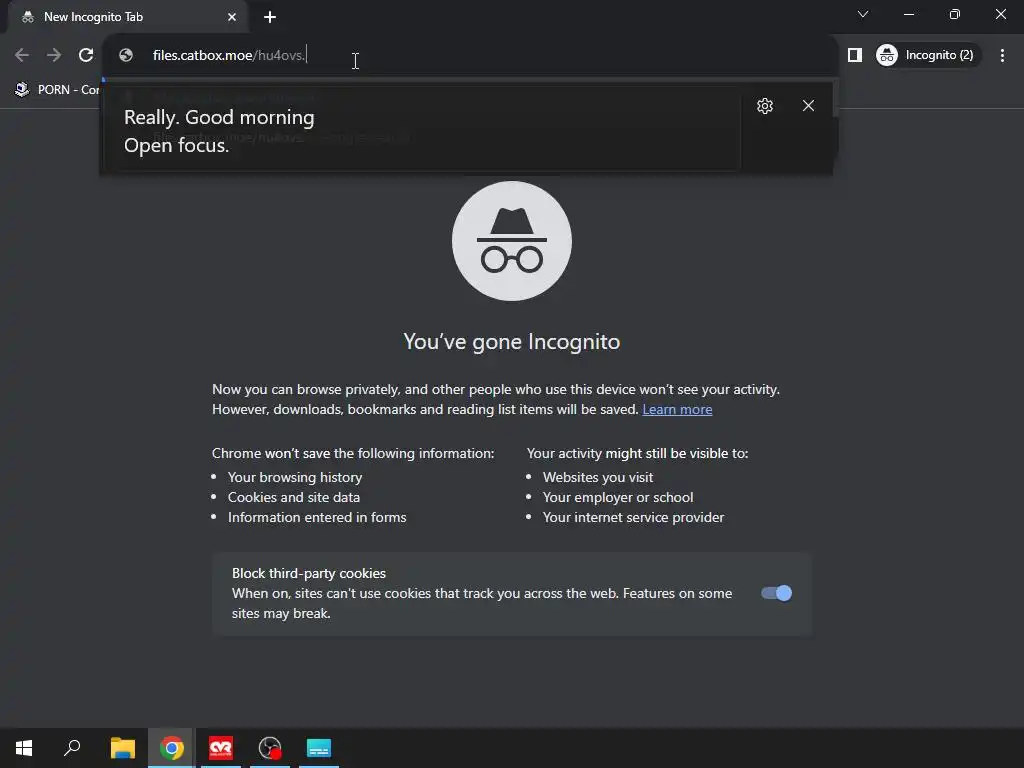
Task: Close the New Incognito Tab
Action: (232, 17)
